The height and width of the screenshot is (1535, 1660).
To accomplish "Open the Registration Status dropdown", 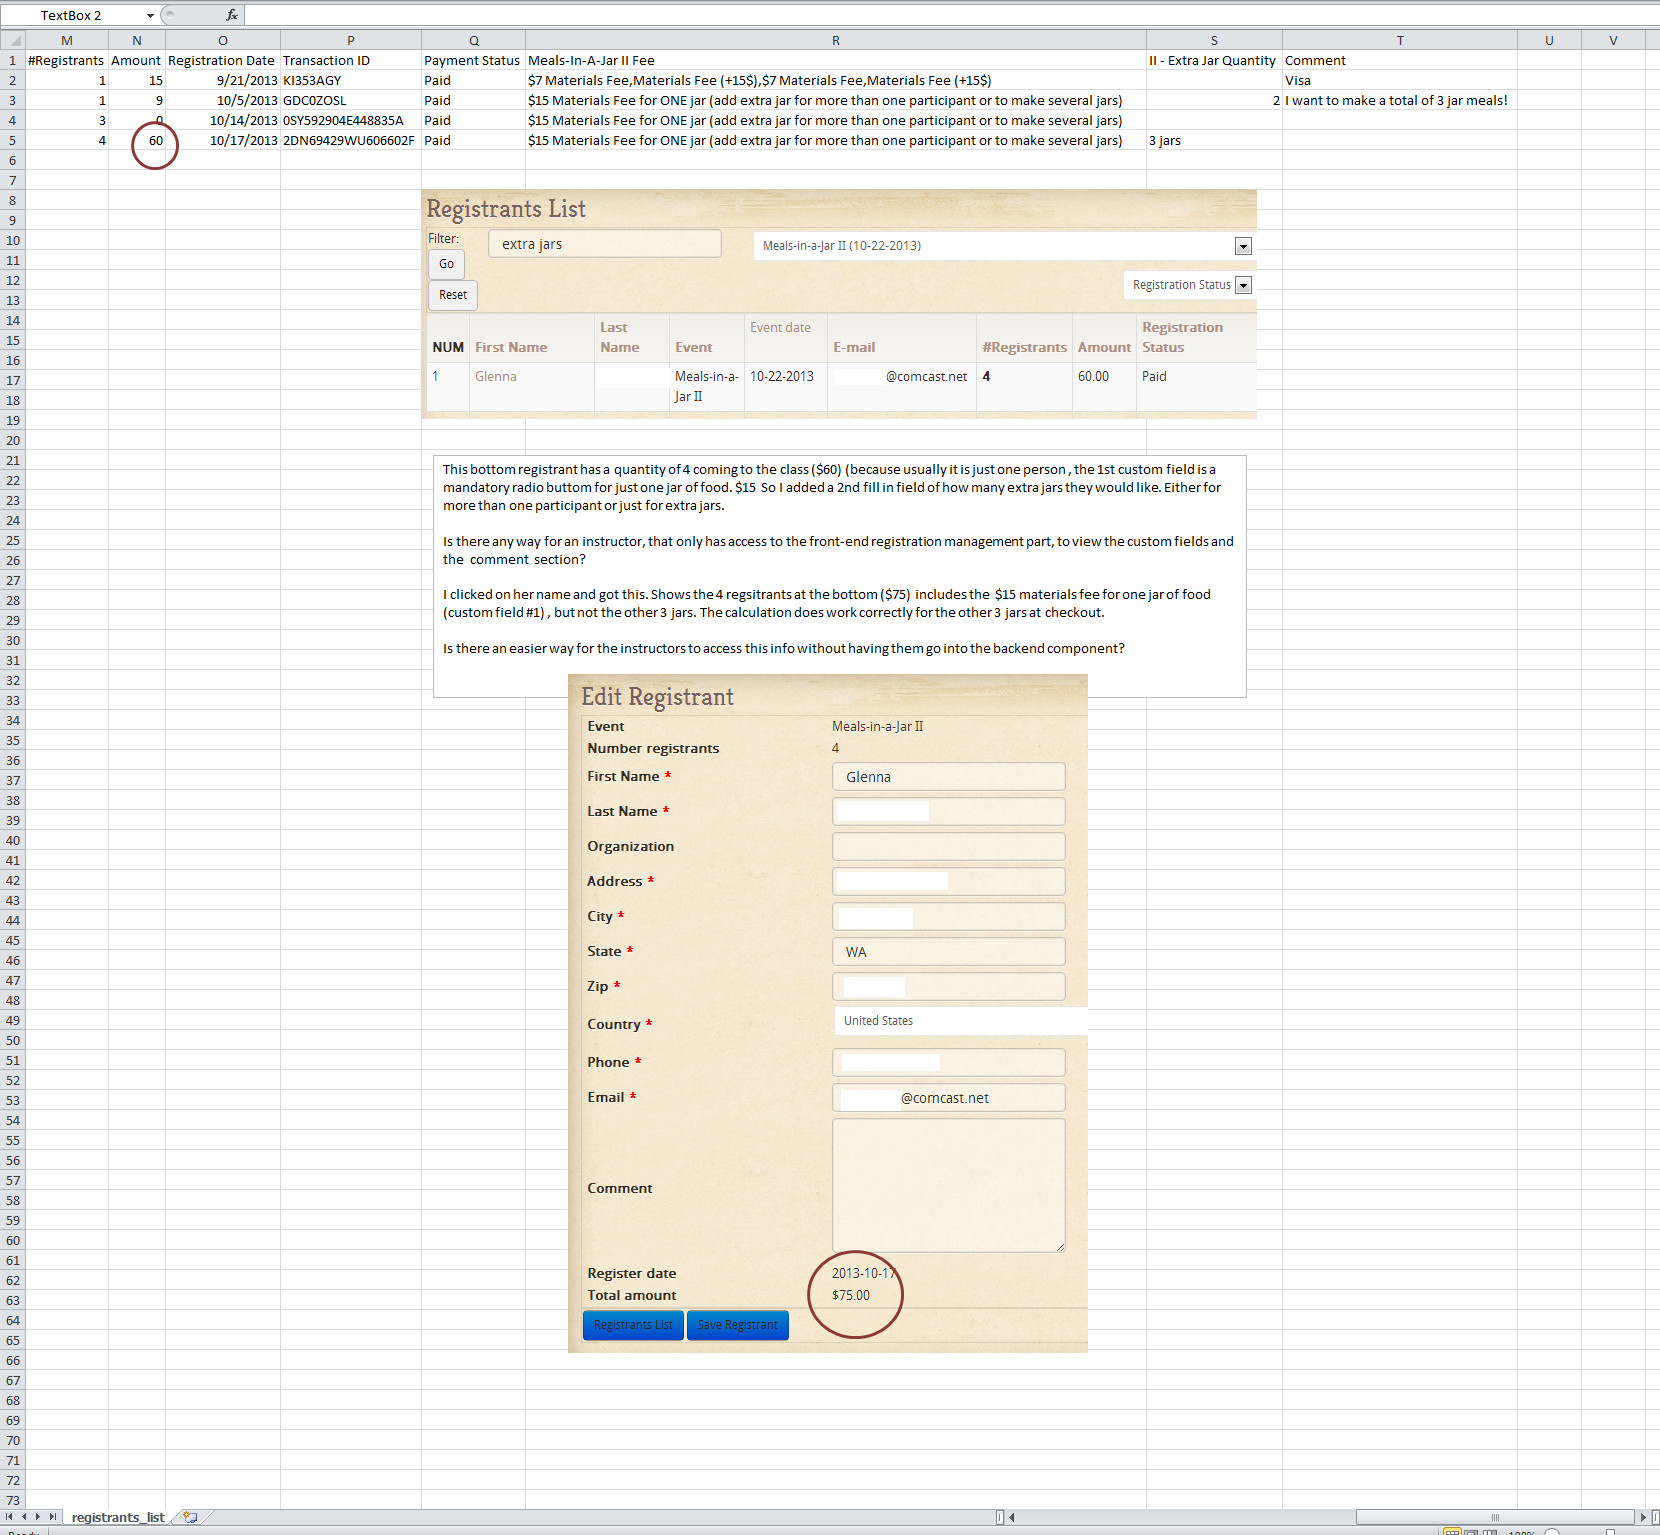I will pos(1243,286).
